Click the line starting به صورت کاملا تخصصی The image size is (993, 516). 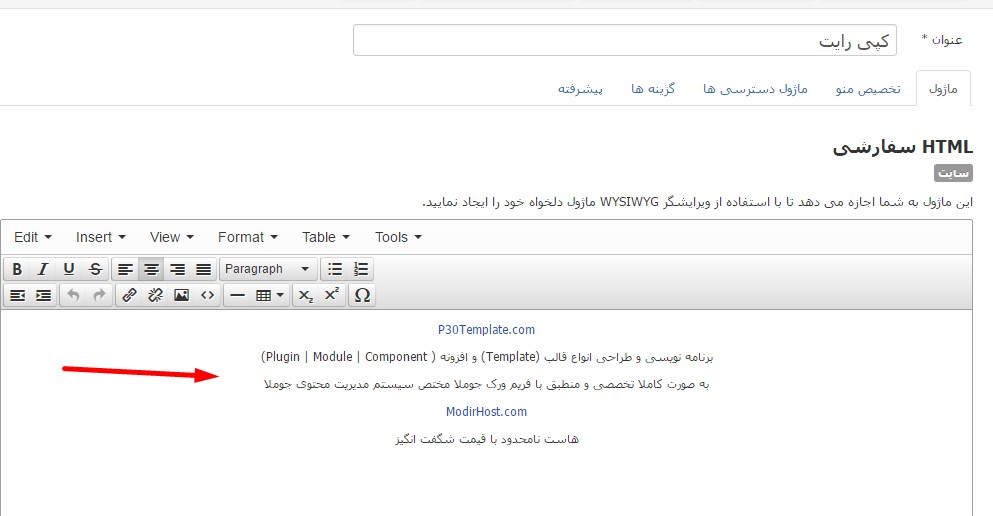(486, 384)
